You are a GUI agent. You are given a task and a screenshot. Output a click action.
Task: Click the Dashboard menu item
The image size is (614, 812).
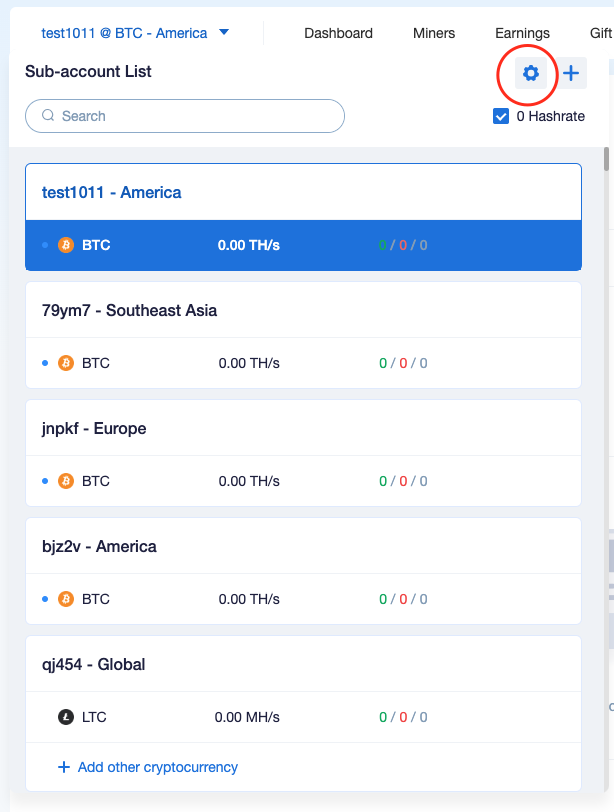338,33
